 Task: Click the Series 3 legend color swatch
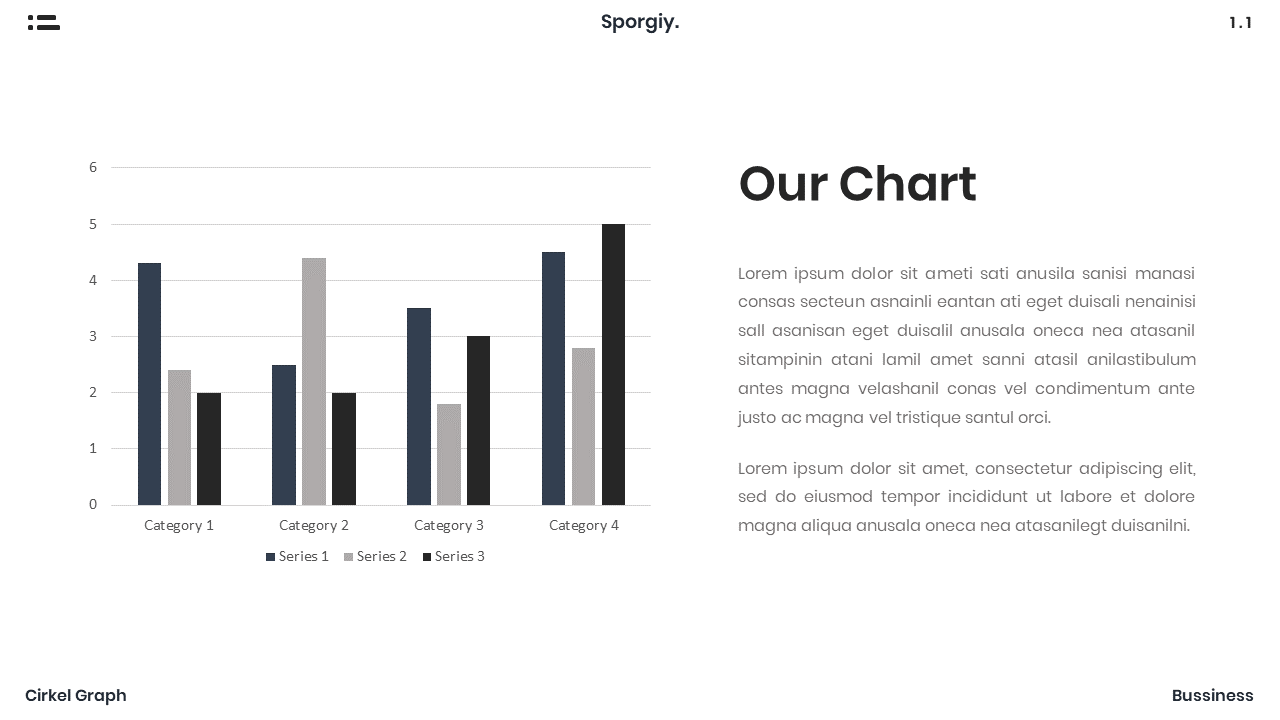pos(427,557)
